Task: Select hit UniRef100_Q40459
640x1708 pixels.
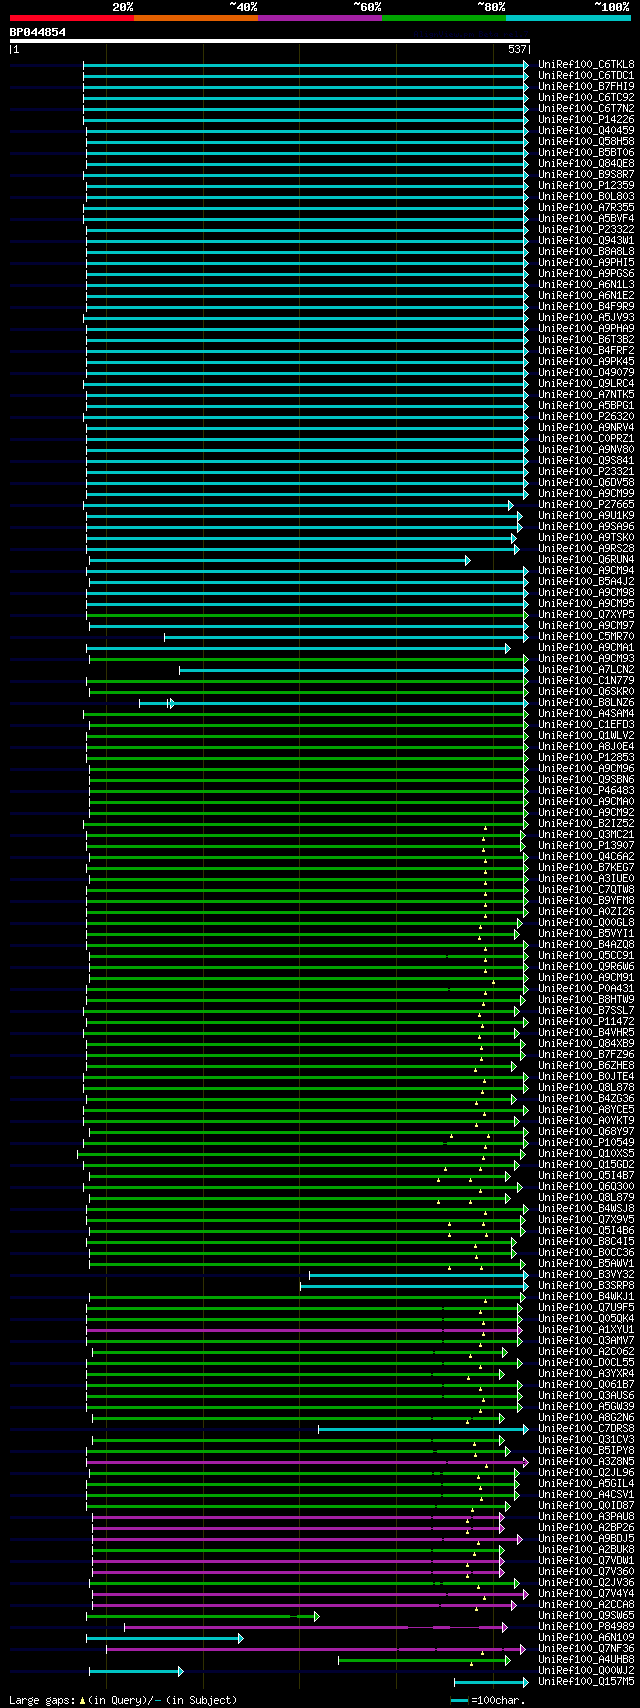Action: point(586,130)
